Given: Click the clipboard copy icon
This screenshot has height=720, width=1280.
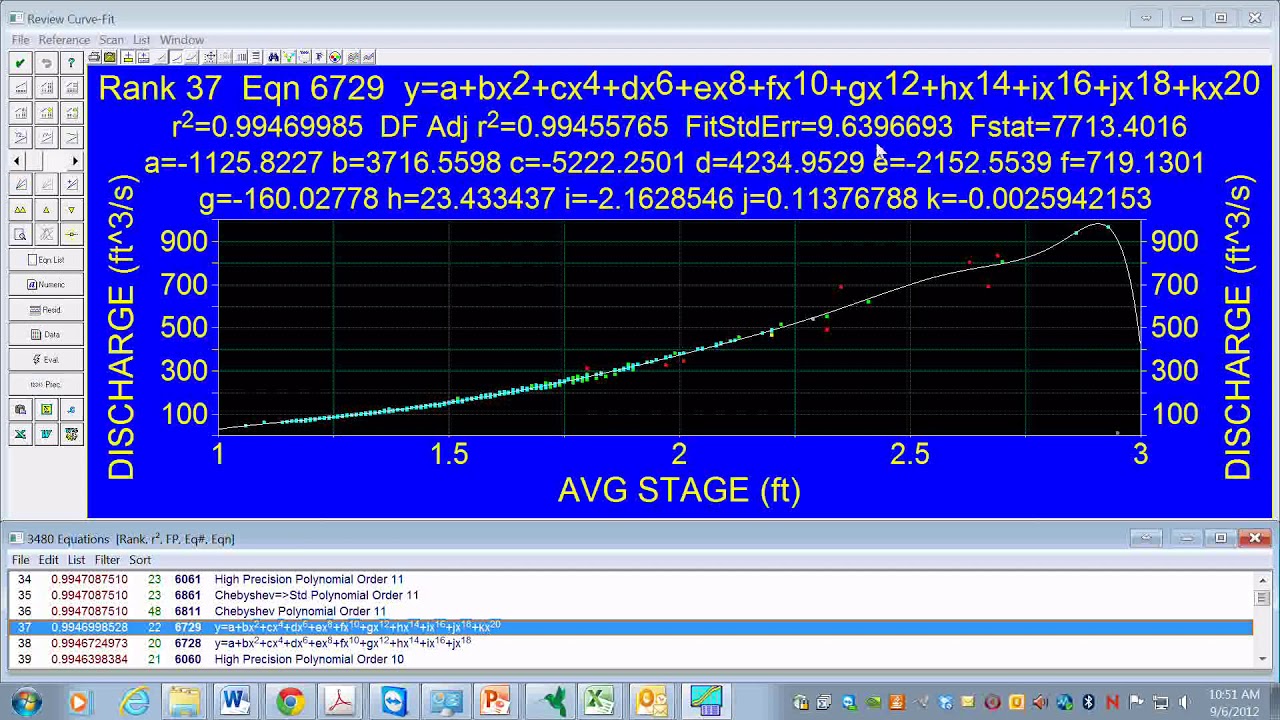Looking at the screenshot, I should (20, 409).
